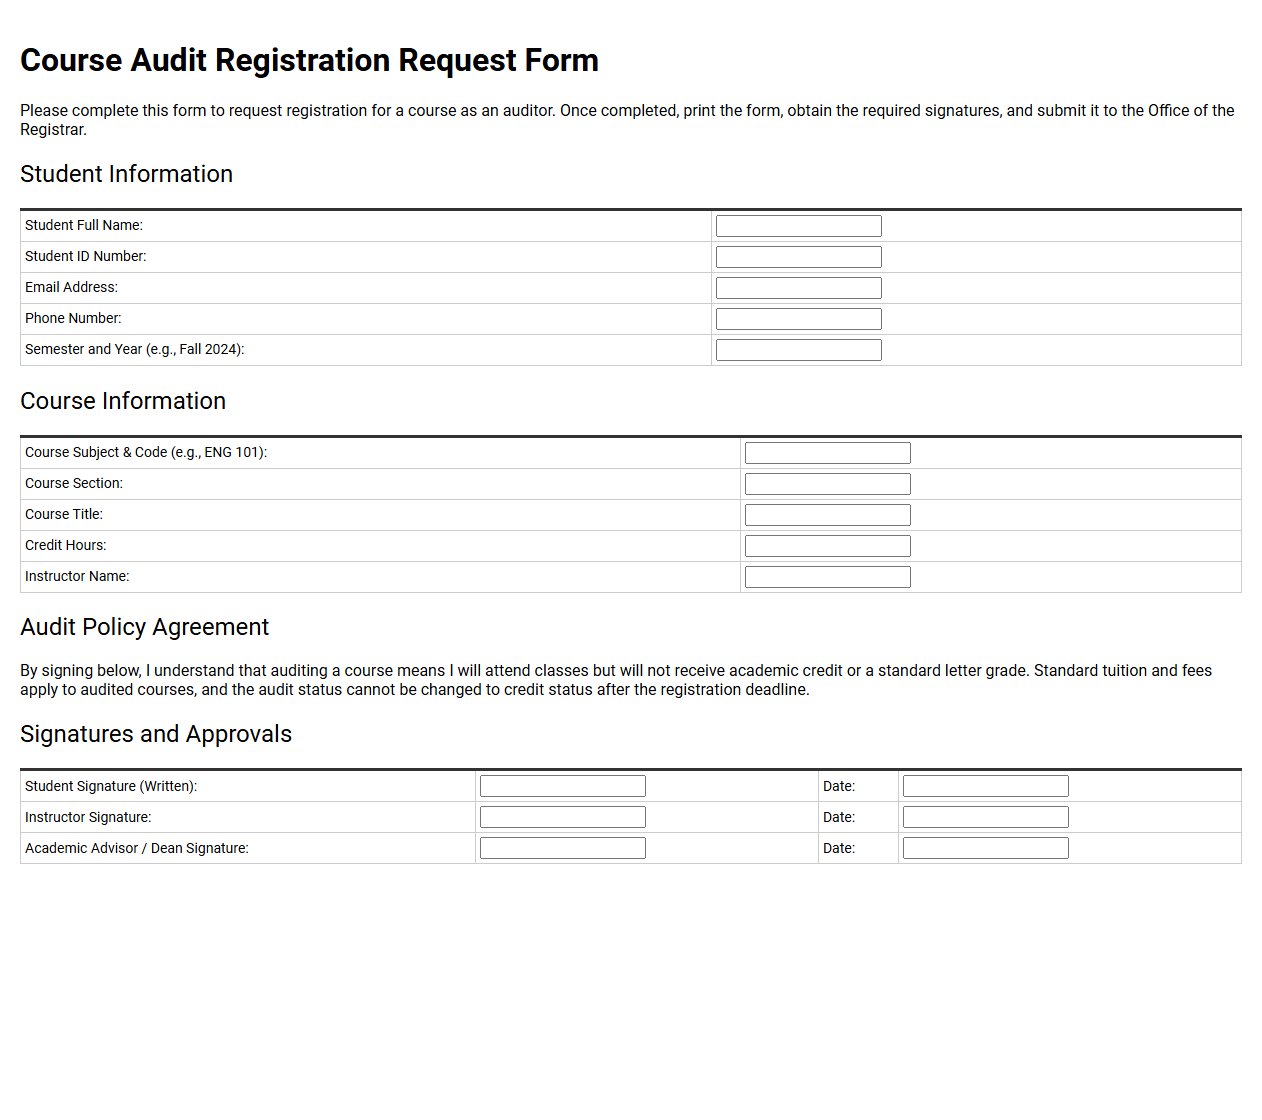Click the 'Student Full Name:' label
The image size is (1262, 1120).
(x=84, y=226)
